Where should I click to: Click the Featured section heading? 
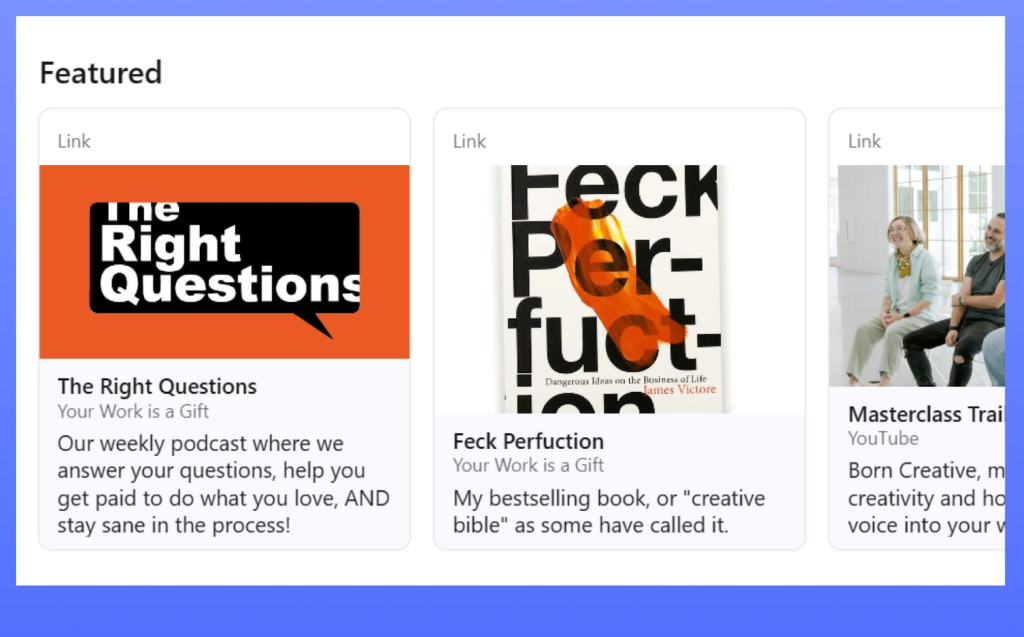pos(100,72)
